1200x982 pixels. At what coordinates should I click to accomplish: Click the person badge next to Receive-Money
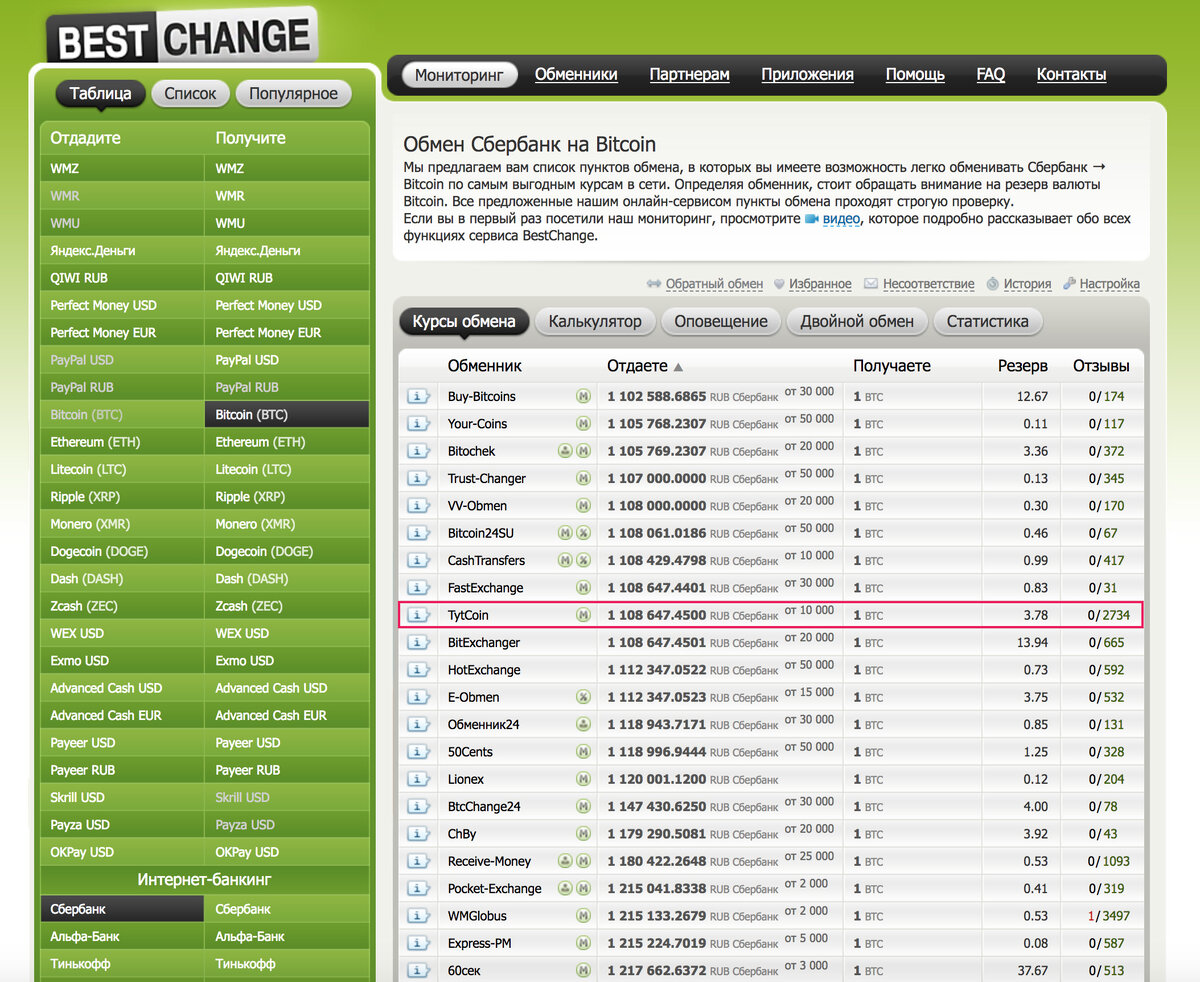click(x=566, y=861)
